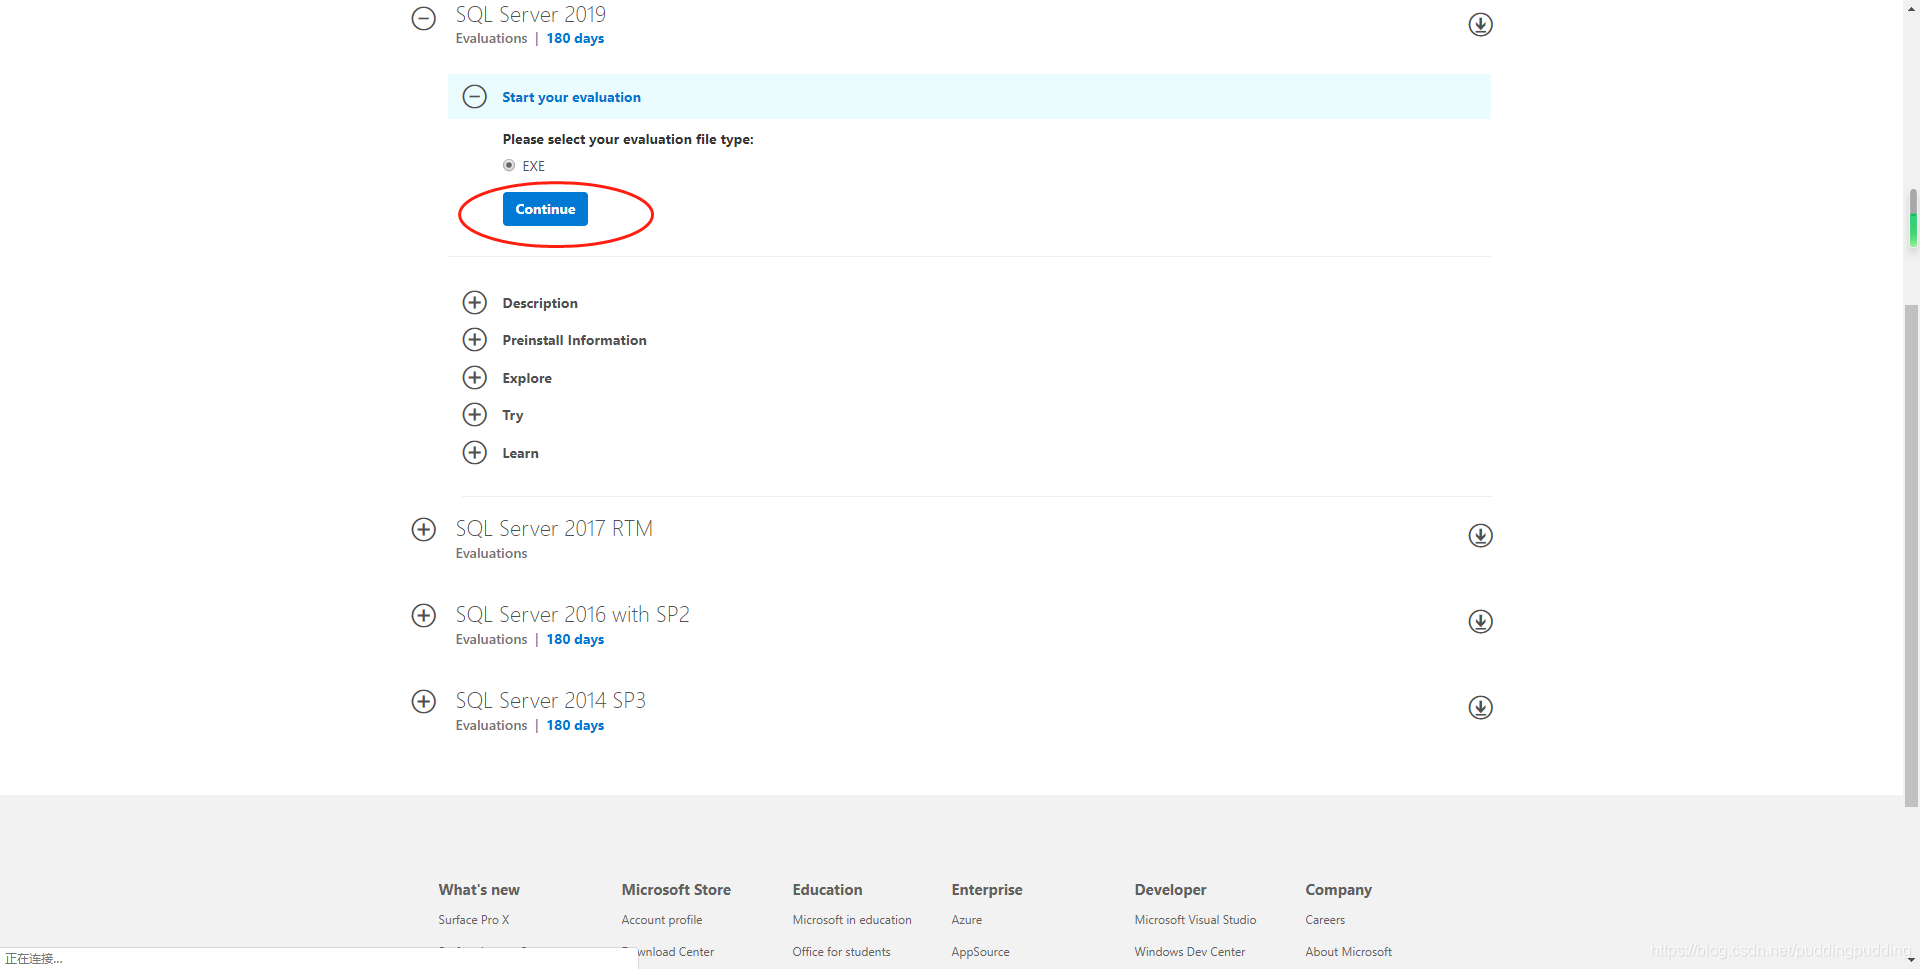This screenshot has width=1920, height=969.
Task: Open the SQL Server 2017 RTM title
Action: (554, 529)
